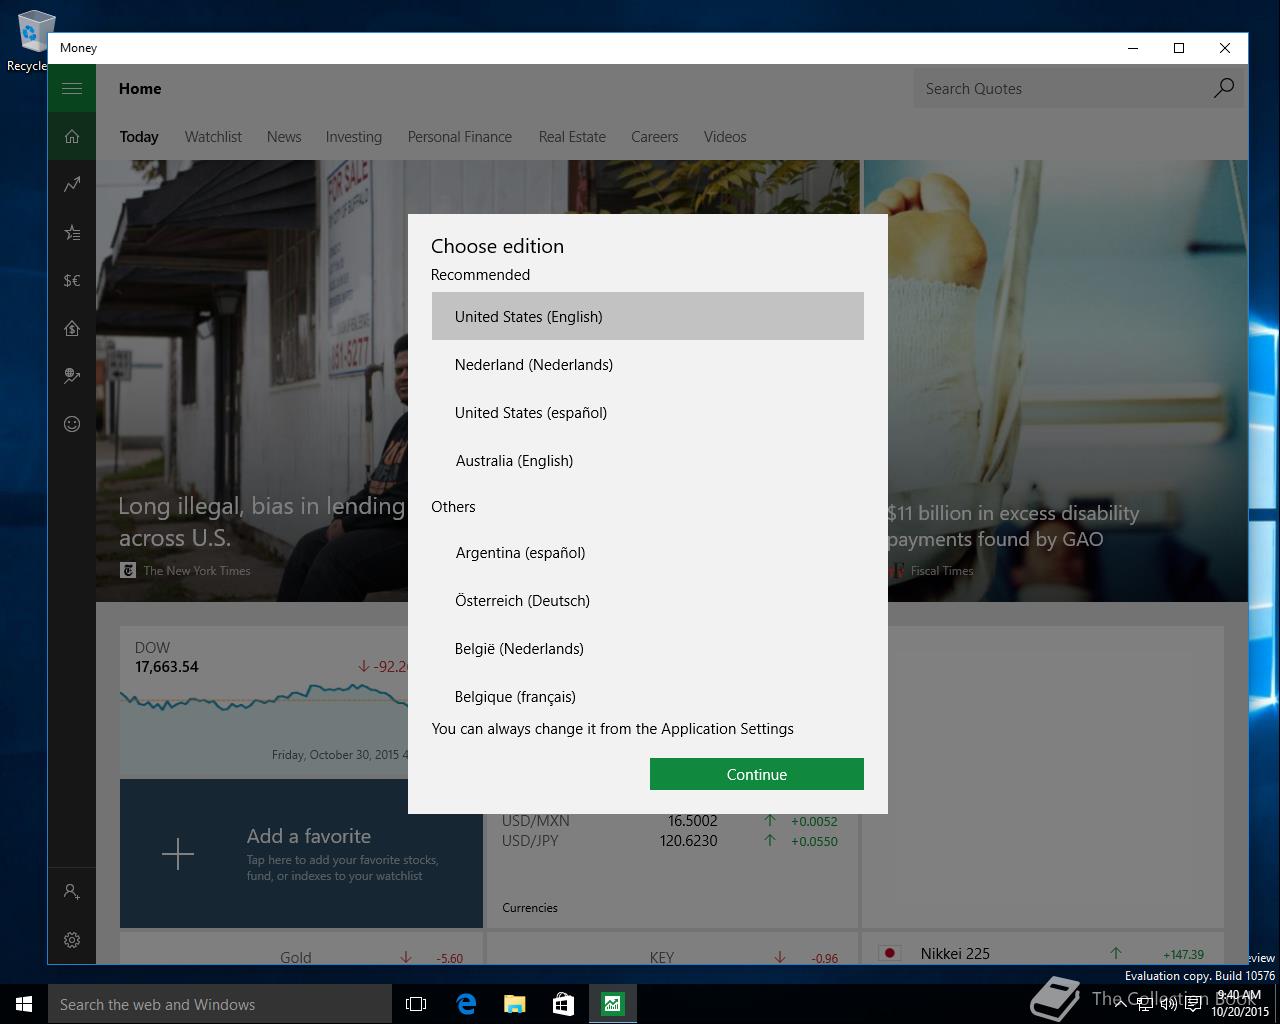Screen dimensions: 1280x1024
Task: Click the Search the web and Windows box
Action: click(x=220, y=1004)
